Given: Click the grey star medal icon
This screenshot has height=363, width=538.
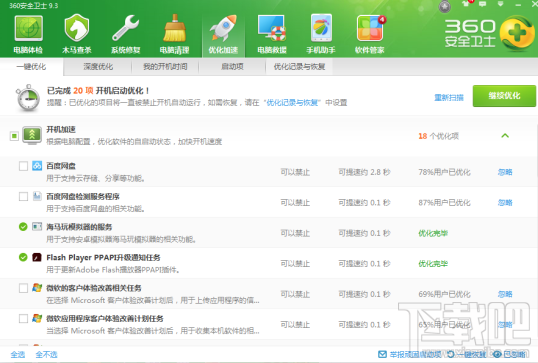Looking at the screenshot, I should [x=445, y=7].
